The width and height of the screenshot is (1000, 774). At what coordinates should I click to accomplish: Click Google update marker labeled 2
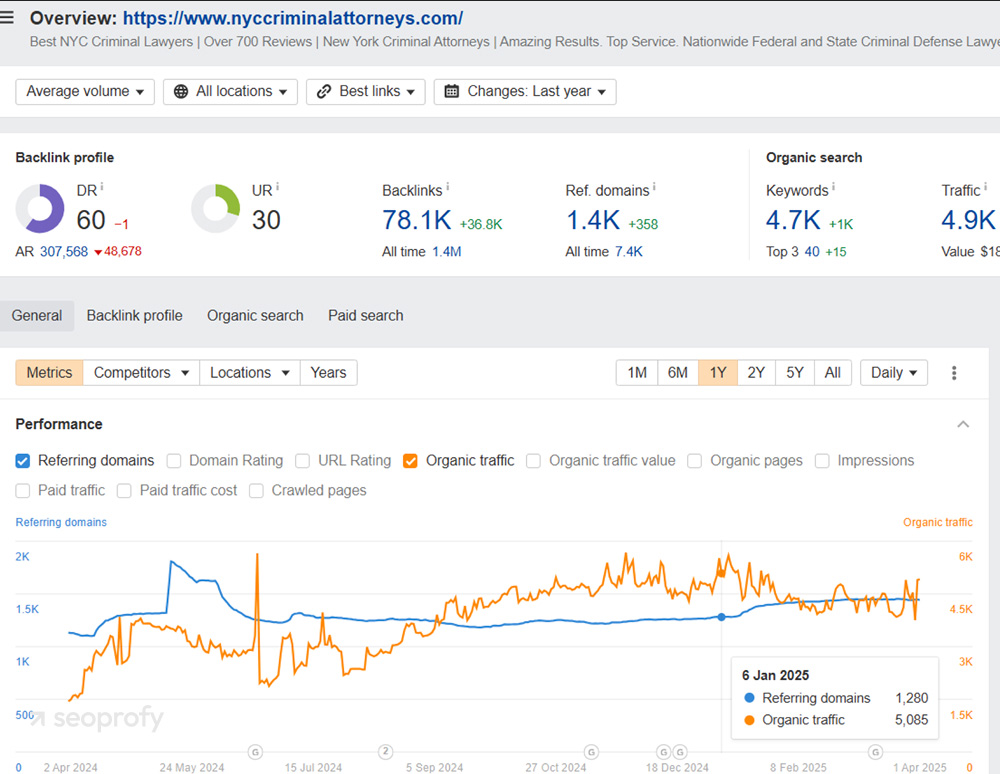click(x=385, y=751)
